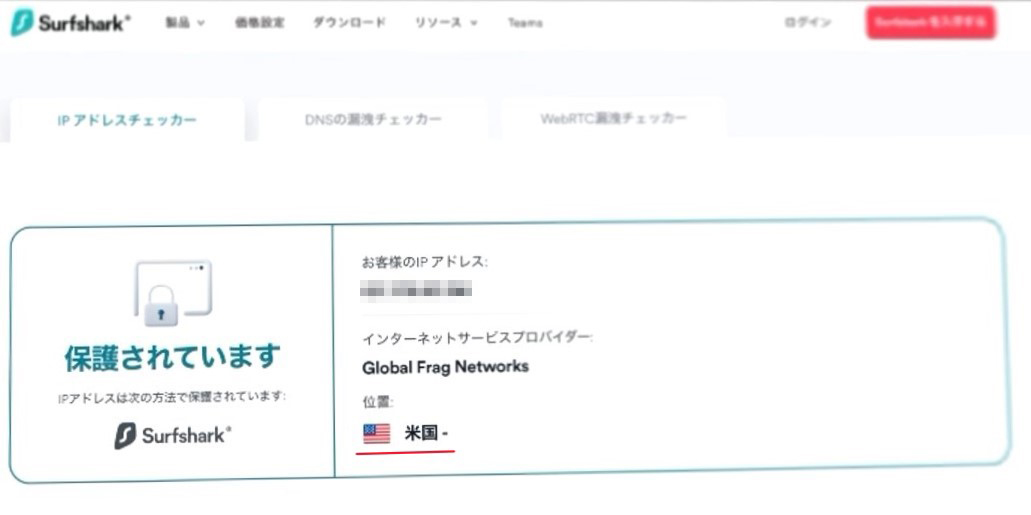Open the Surfshark logo home link
This screenshot has width=1031, height=515.
pyautogui.click(x=70, y=22)
